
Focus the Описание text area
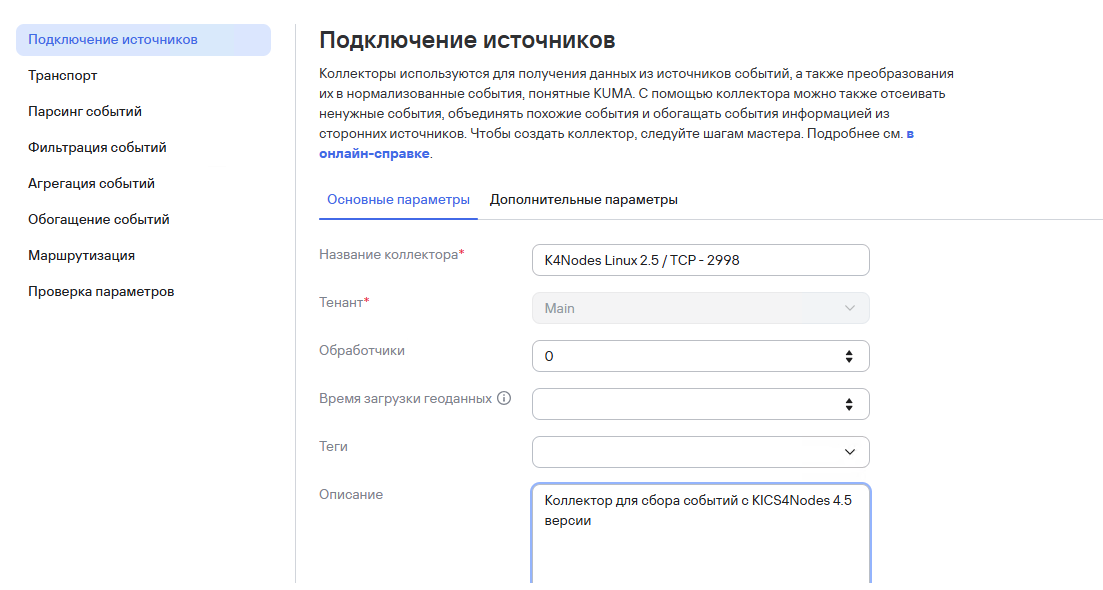[701, 533]
